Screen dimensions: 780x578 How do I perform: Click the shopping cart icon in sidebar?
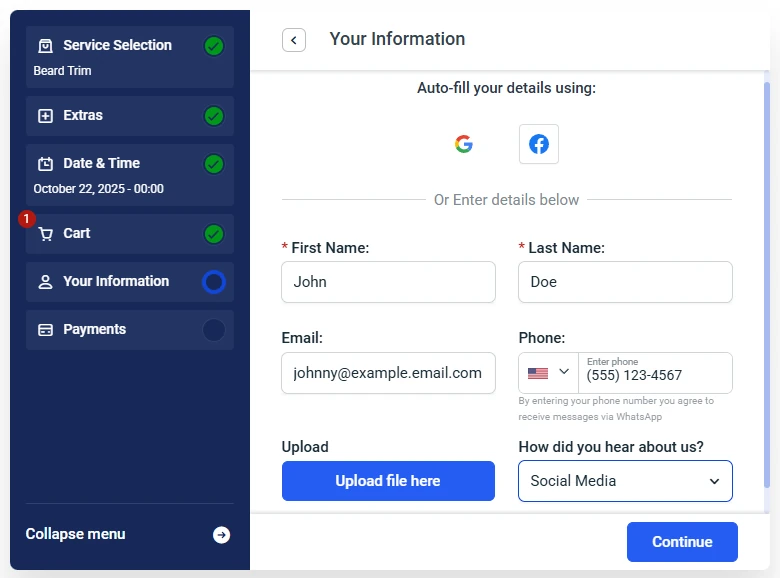(x=45, y=234)
